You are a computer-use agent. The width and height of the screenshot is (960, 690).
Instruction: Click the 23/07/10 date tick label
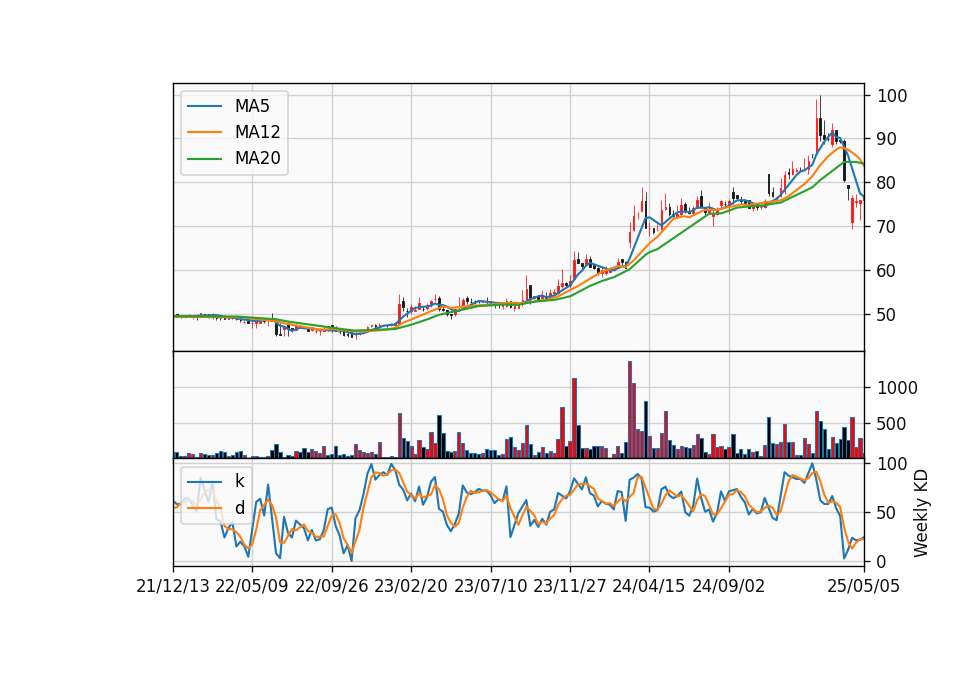(x=490, y=586)
